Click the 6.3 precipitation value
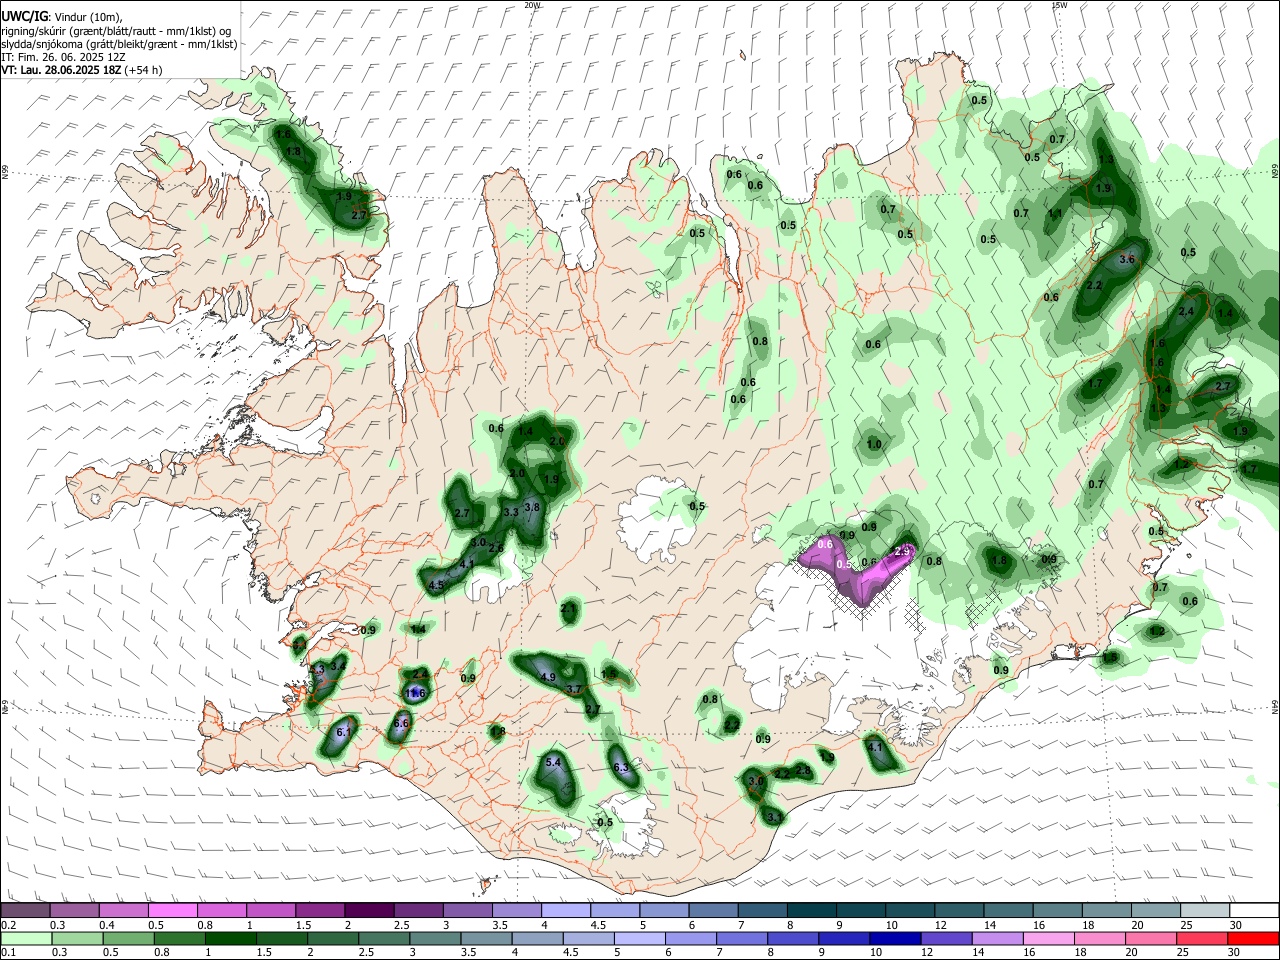 (x=620, y=768)
